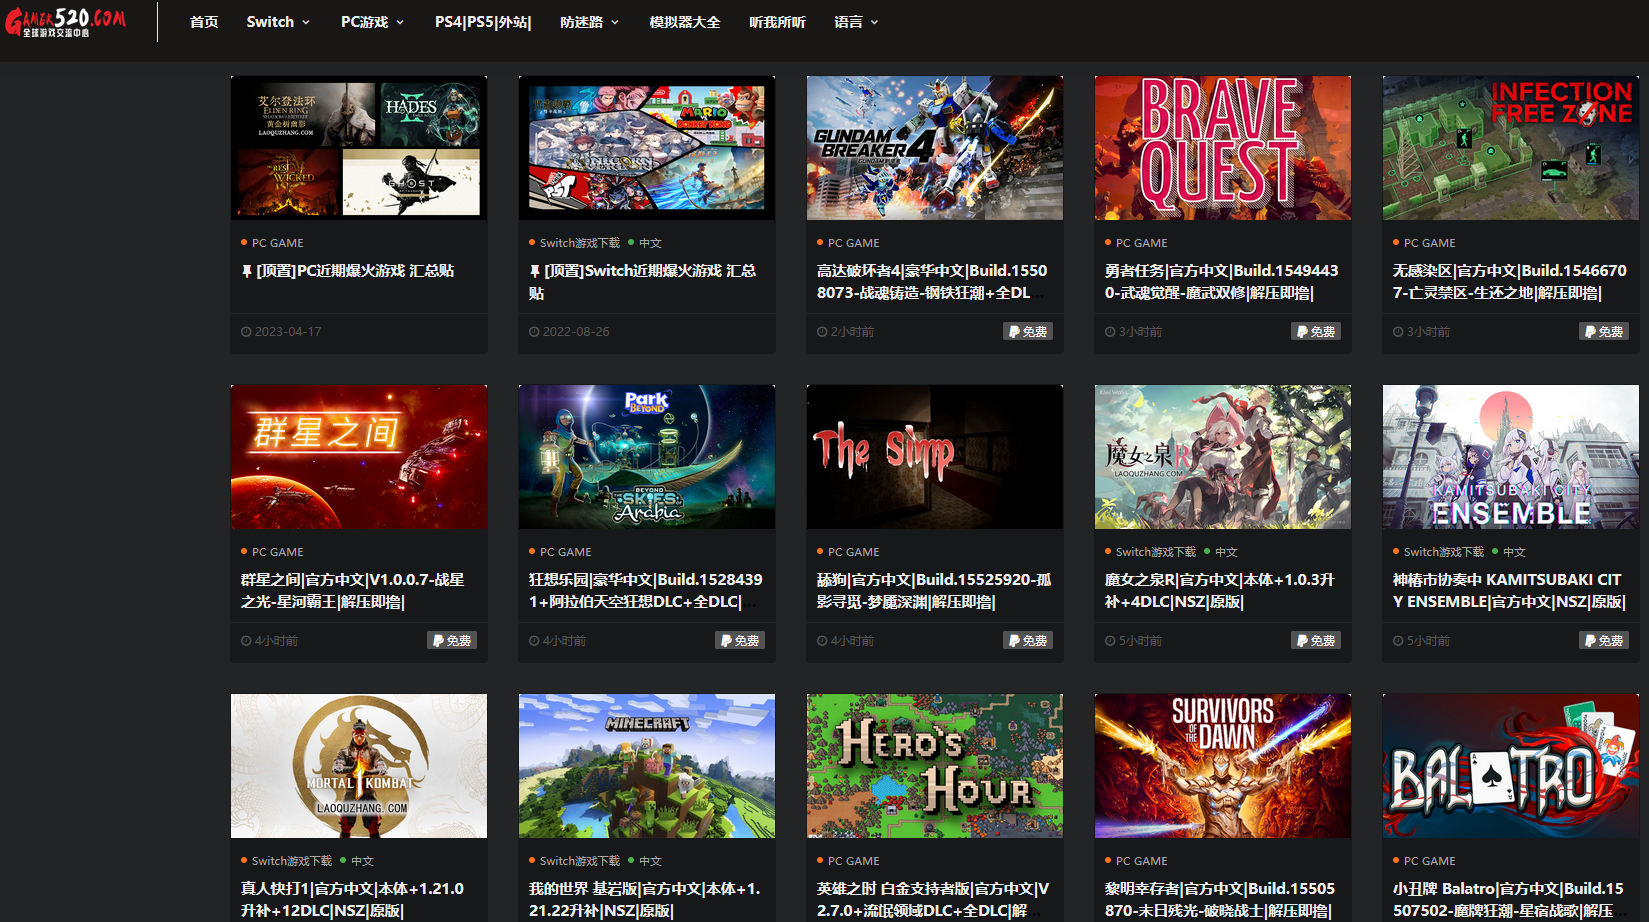The width and height of the screenshot is (1649, 922).
Task: Open the [顶置]PC近期爆火游戏 汇总贴 title
Action: pos(348,271)
